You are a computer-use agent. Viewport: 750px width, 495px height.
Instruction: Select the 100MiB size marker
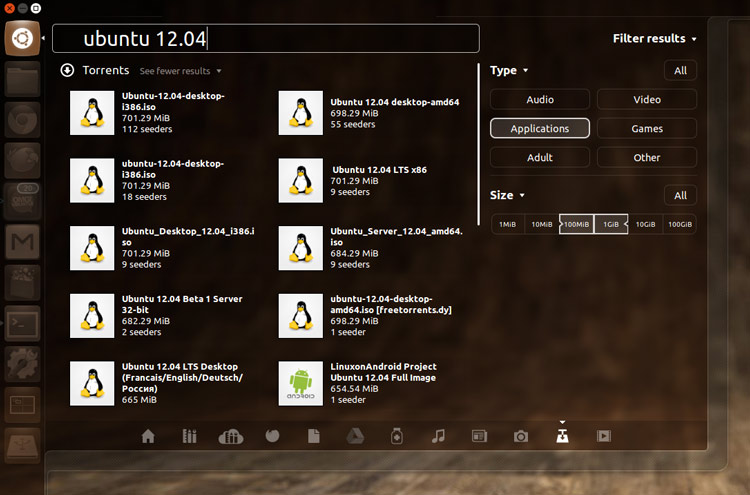pos(576,224)
